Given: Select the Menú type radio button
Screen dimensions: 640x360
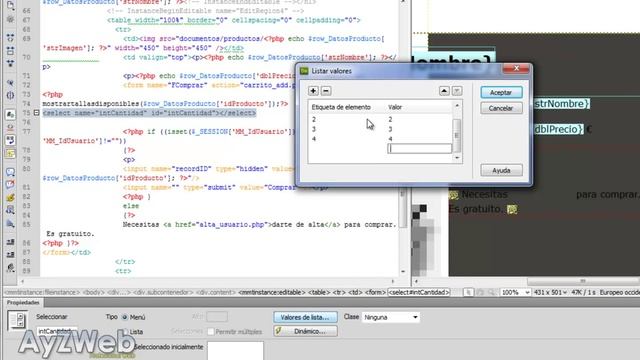Looking at the screenshot, I should pos(124,317).
